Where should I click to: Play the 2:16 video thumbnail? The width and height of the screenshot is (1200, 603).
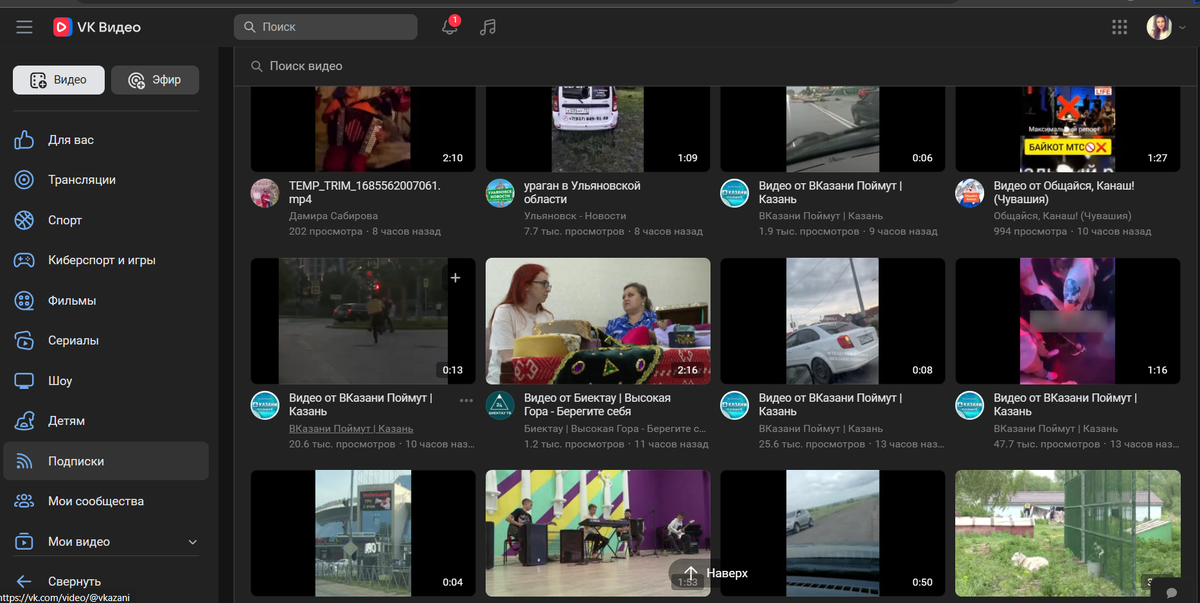point(598,321)
